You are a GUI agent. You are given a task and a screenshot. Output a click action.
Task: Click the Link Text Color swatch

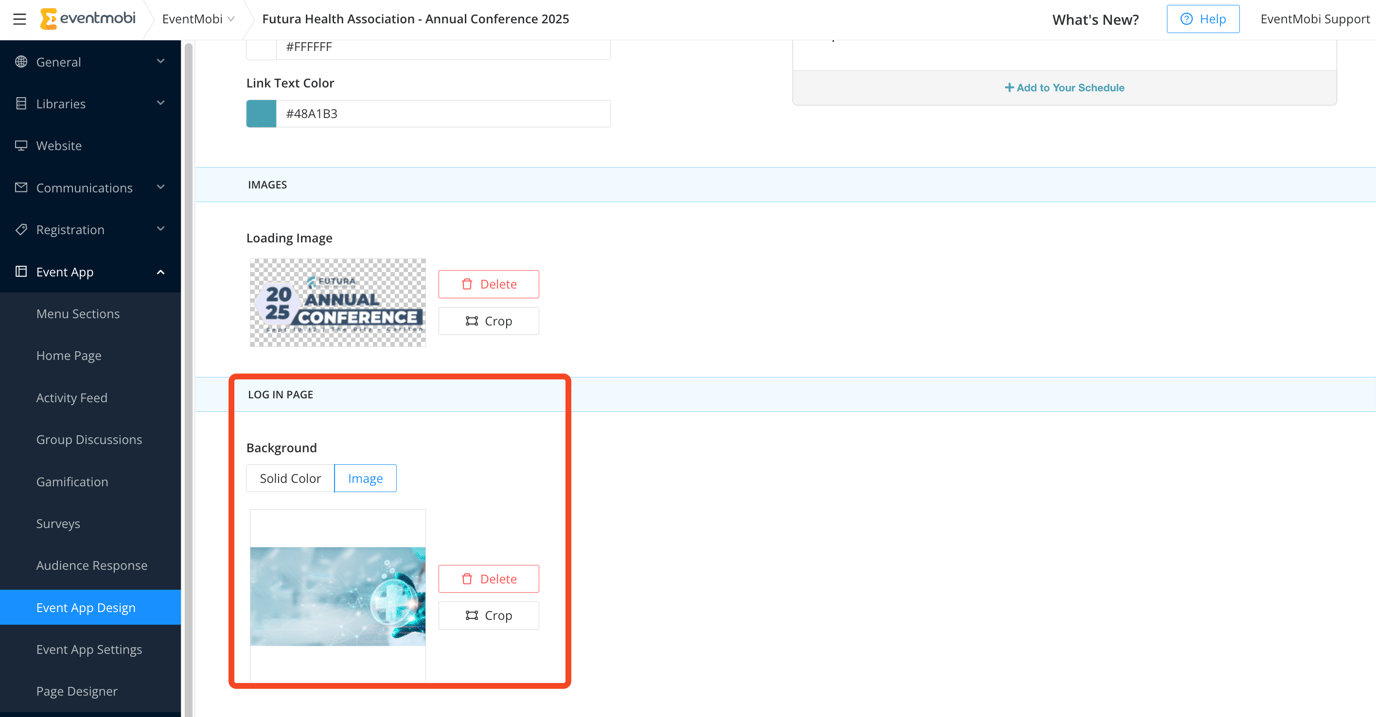261,114
